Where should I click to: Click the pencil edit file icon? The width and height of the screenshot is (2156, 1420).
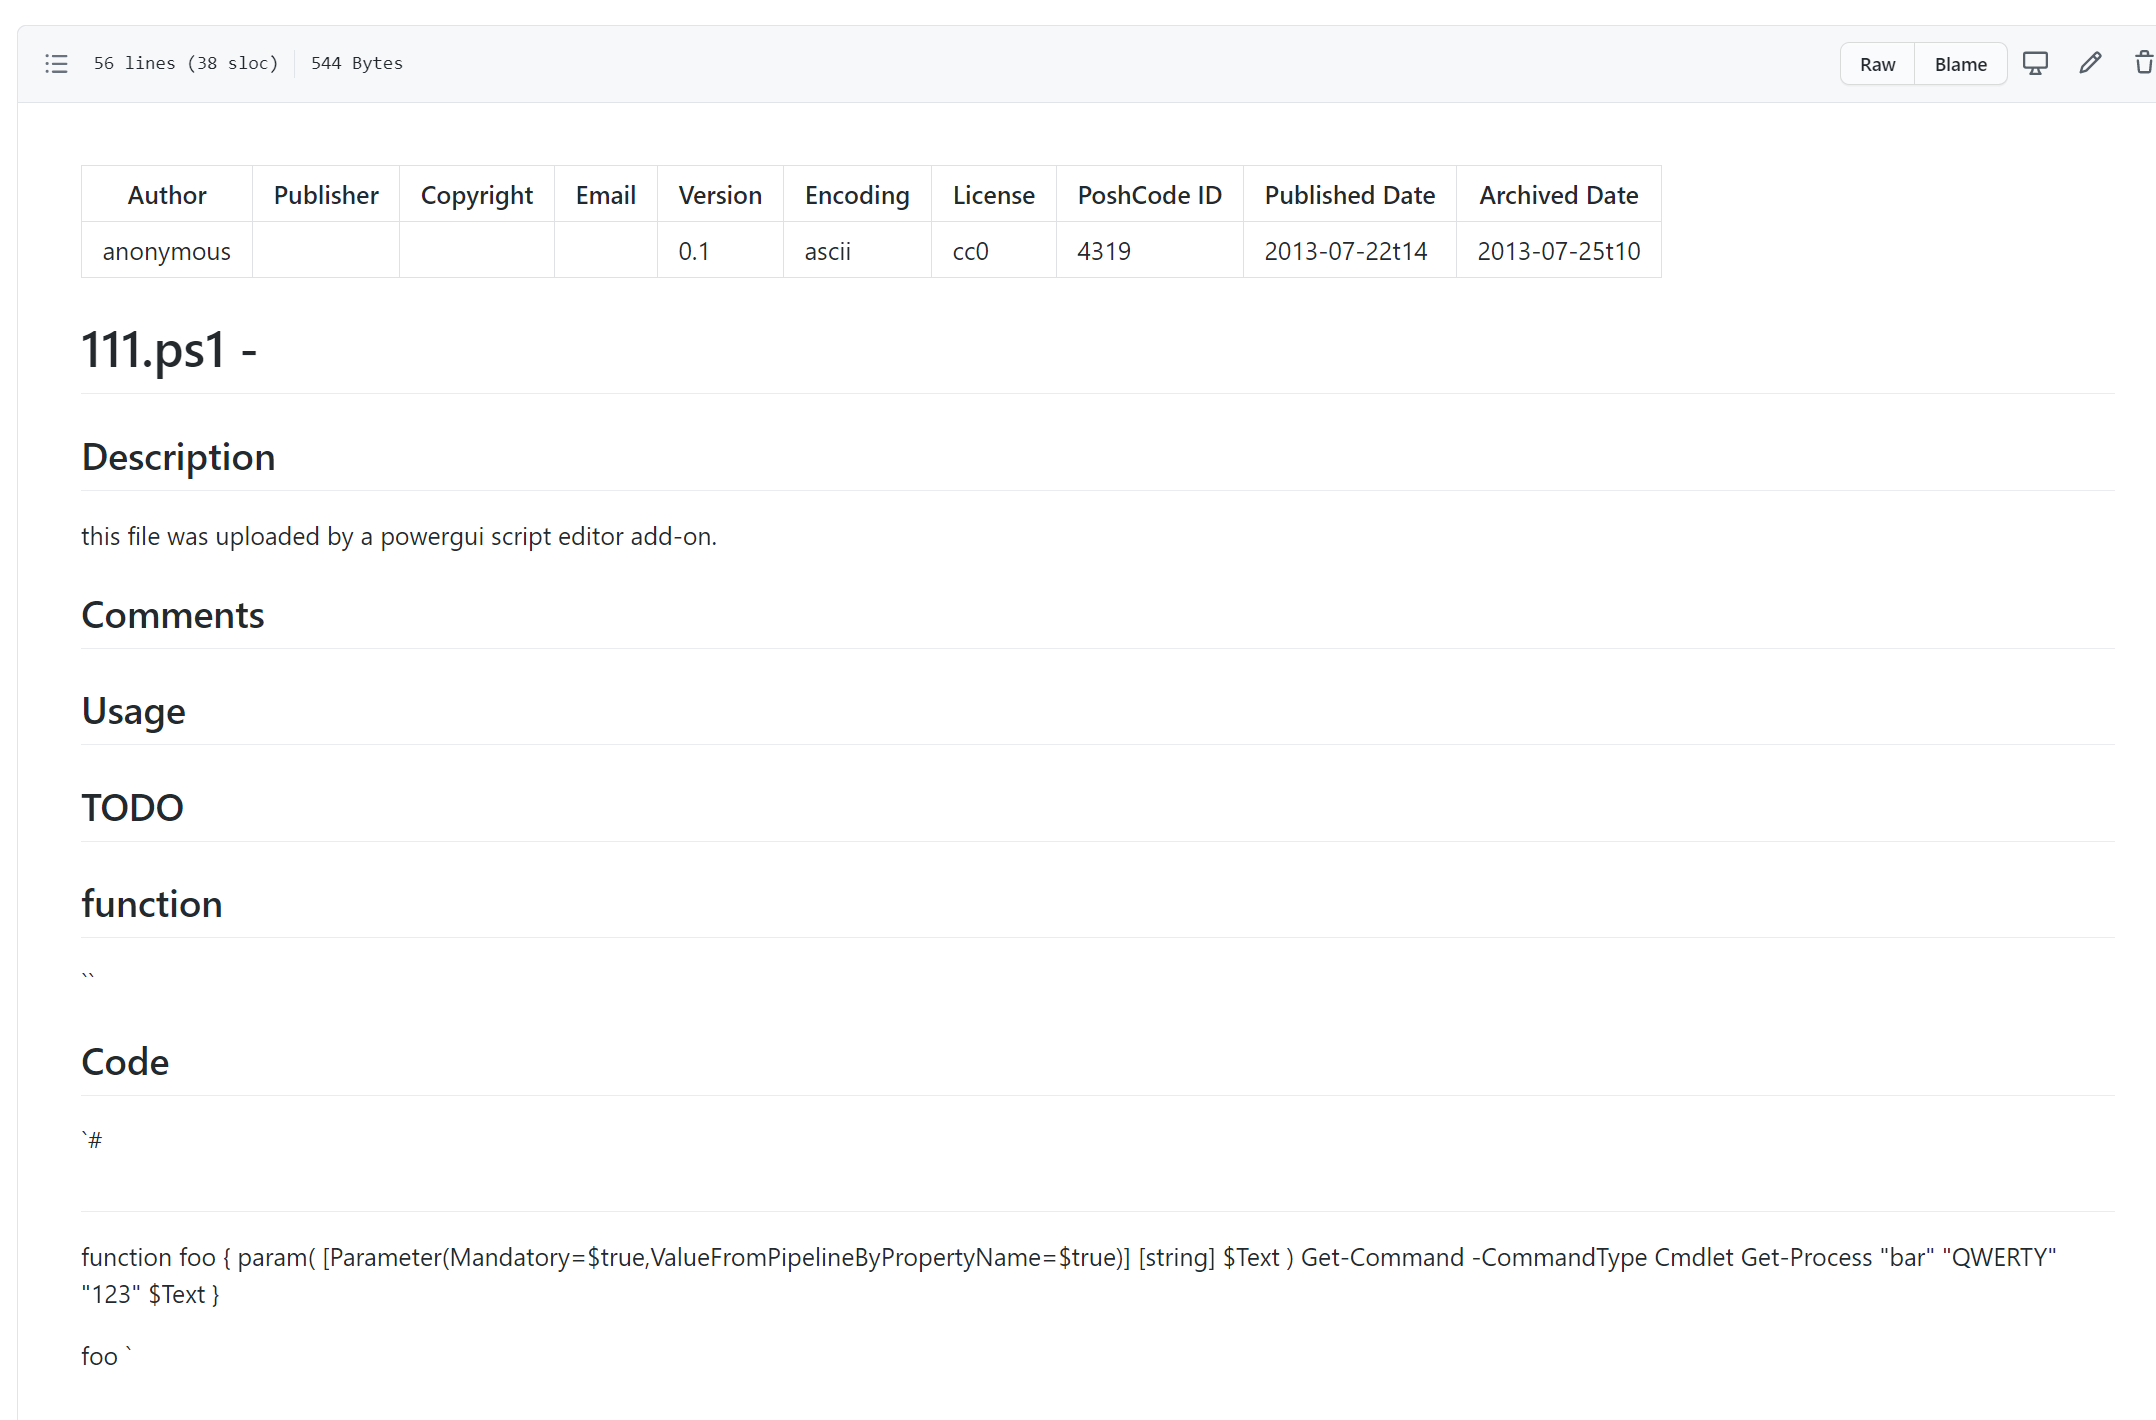point(2090,64)
